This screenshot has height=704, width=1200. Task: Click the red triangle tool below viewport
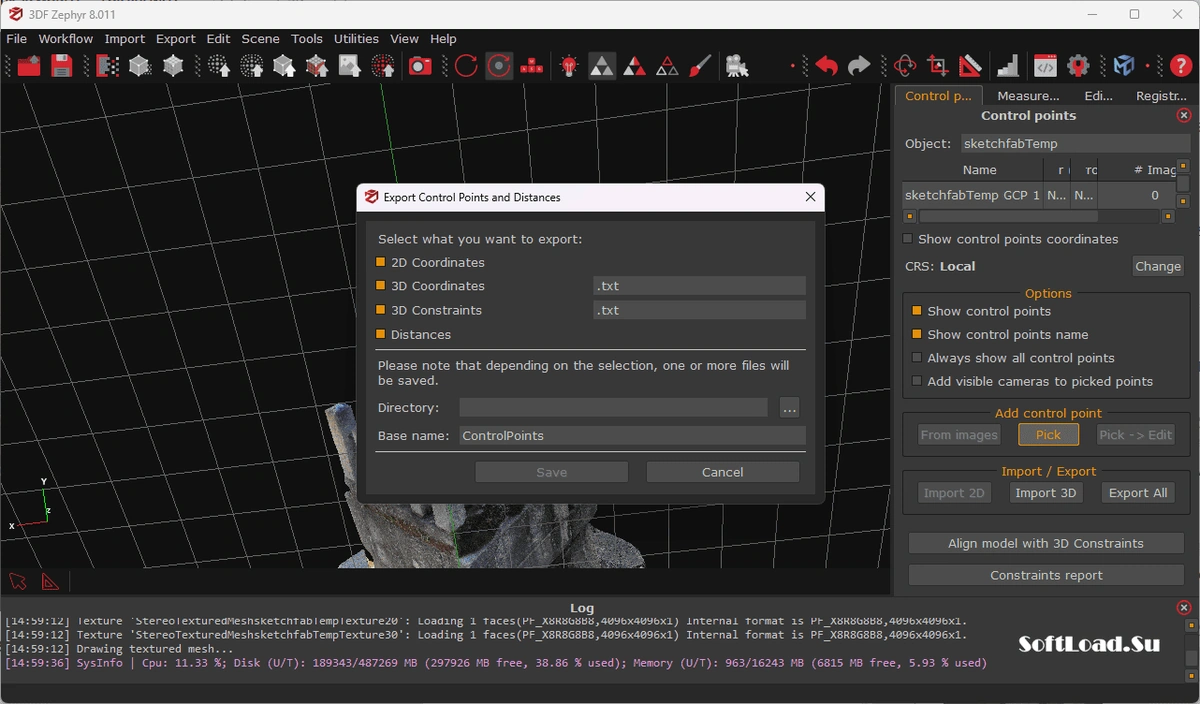pos(50,581)
